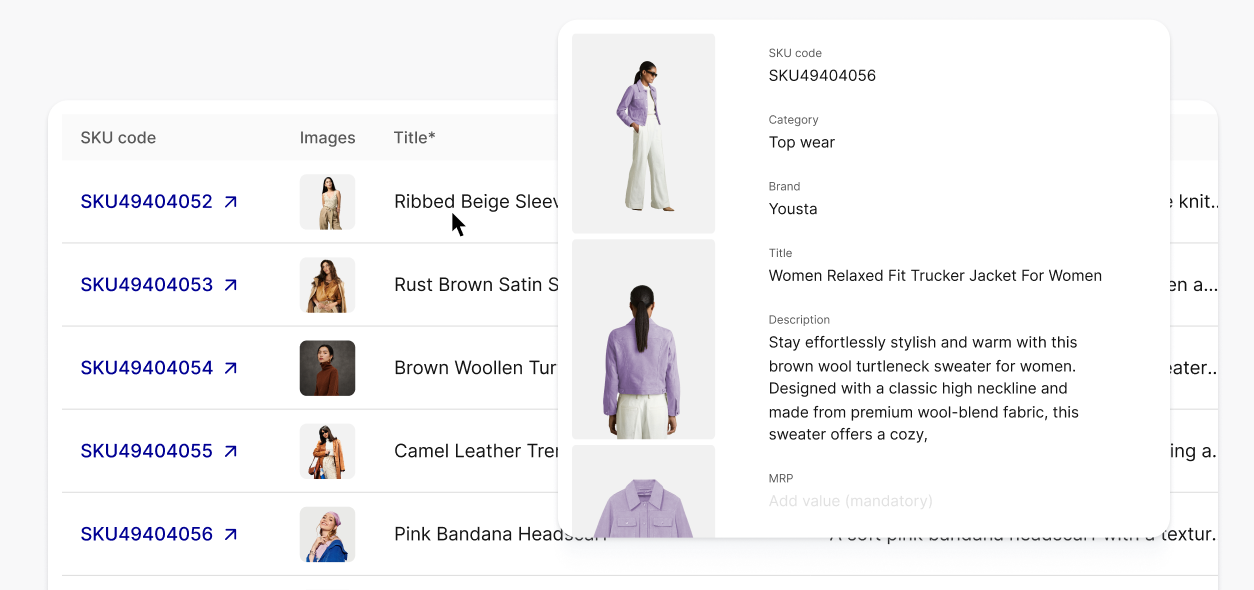The height and width of the screenshot is (590, 1254).
Task: Click arrow icon next to SKU49404054
Action: [x=231, y=368]
